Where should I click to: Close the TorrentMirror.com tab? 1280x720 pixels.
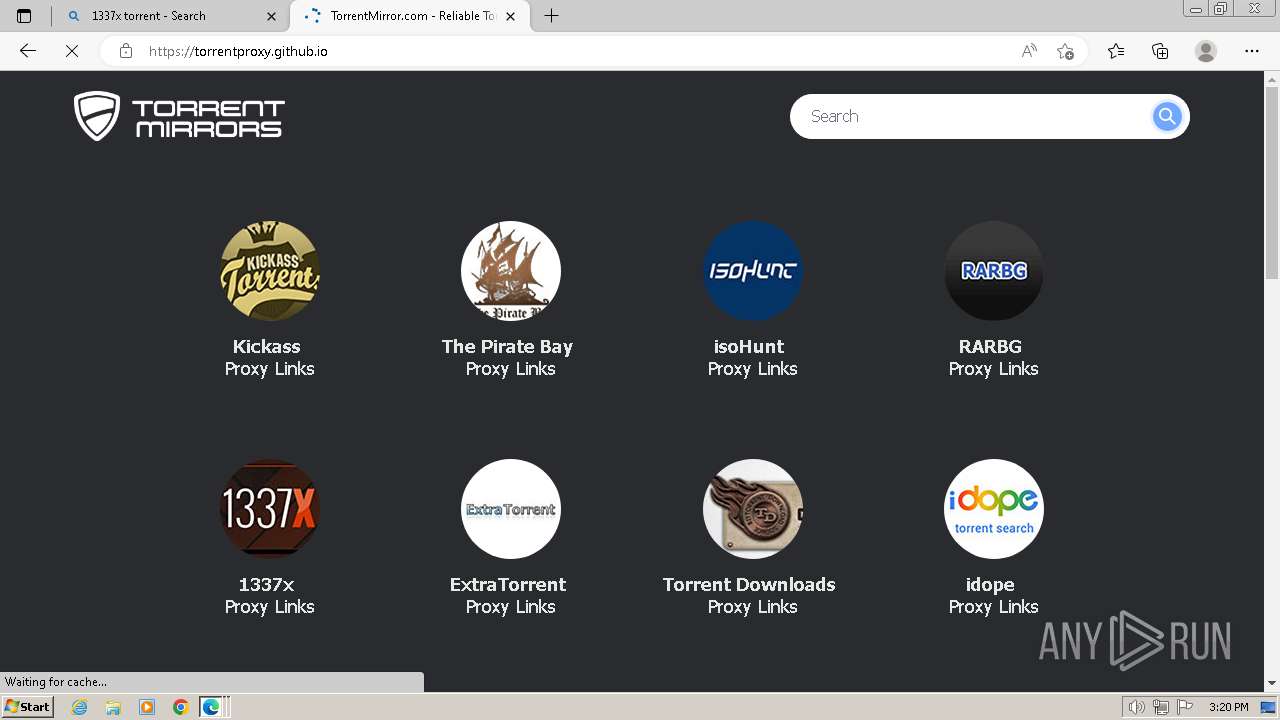click(x=511, y=16)
